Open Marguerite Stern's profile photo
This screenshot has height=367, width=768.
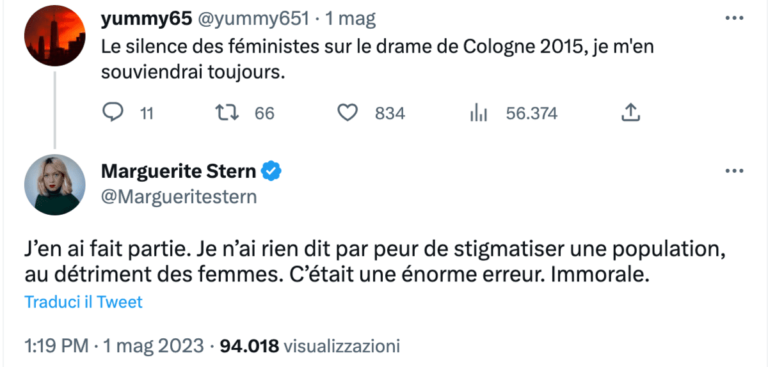point(55,185)
